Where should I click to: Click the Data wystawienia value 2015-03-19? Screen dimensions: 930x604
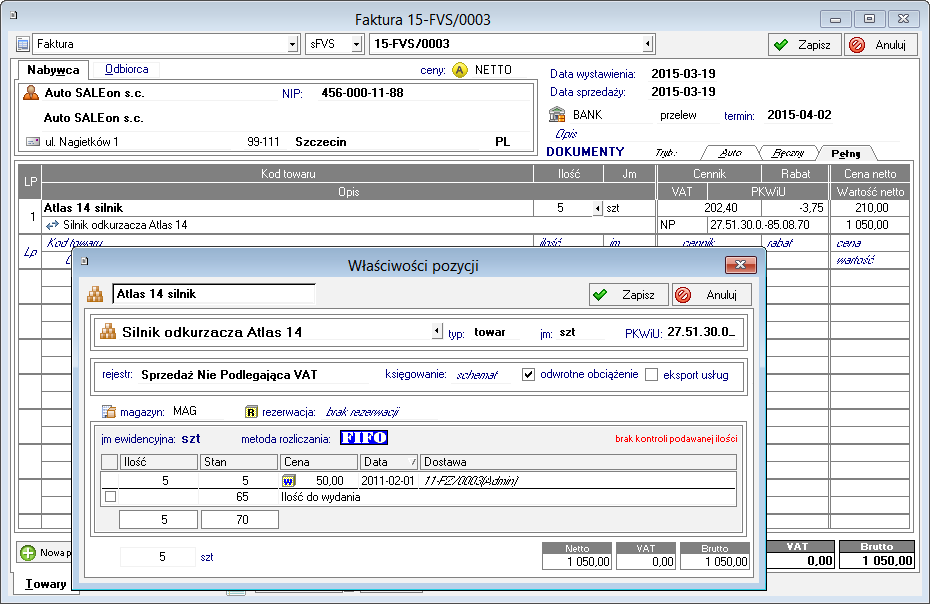click(x=683, y=74)
